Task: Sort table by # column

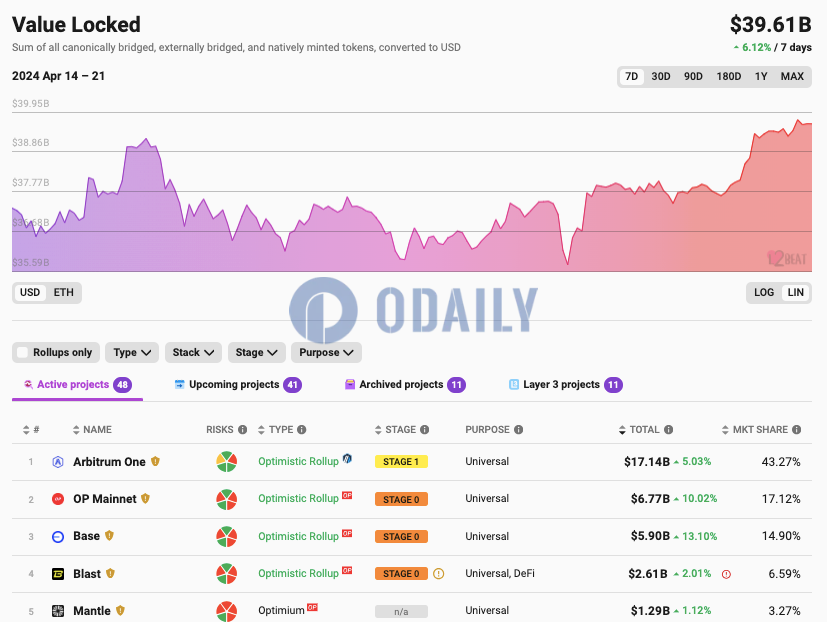Action: click(31, 429)
